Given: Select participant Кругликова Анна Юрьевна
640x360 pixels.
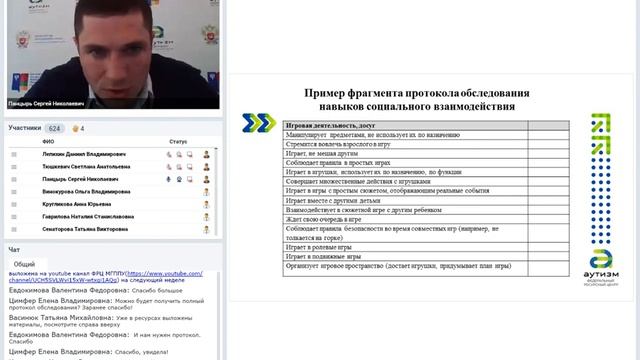Looking at the screenshot, I should pyautogui.click(x=76, y=204).
